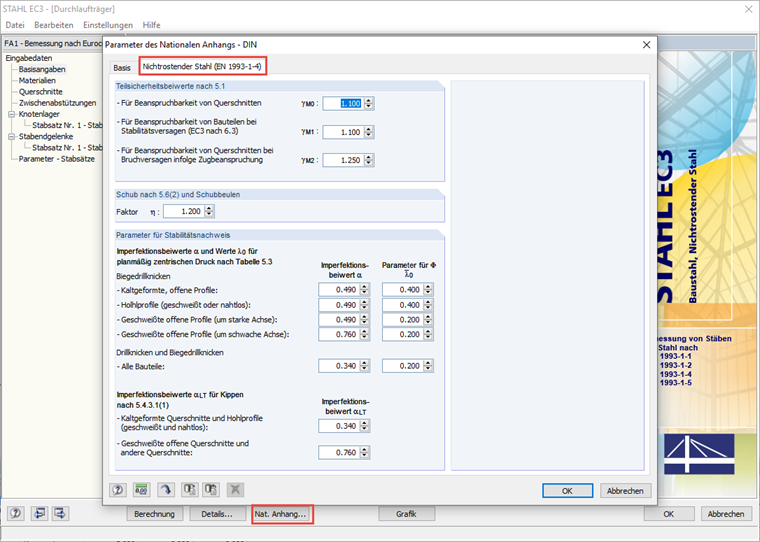Click the reset to default values arrow icon
The image size is (760, 542).
point(165,490)
